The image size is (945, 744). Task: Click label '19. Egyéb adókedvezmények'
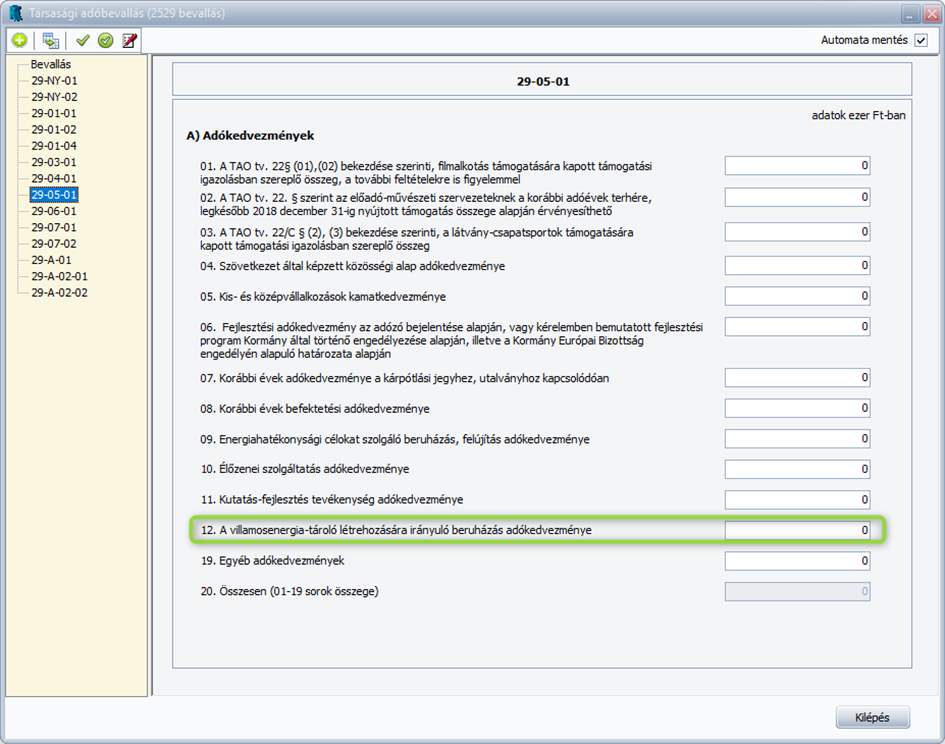[272, 561]
